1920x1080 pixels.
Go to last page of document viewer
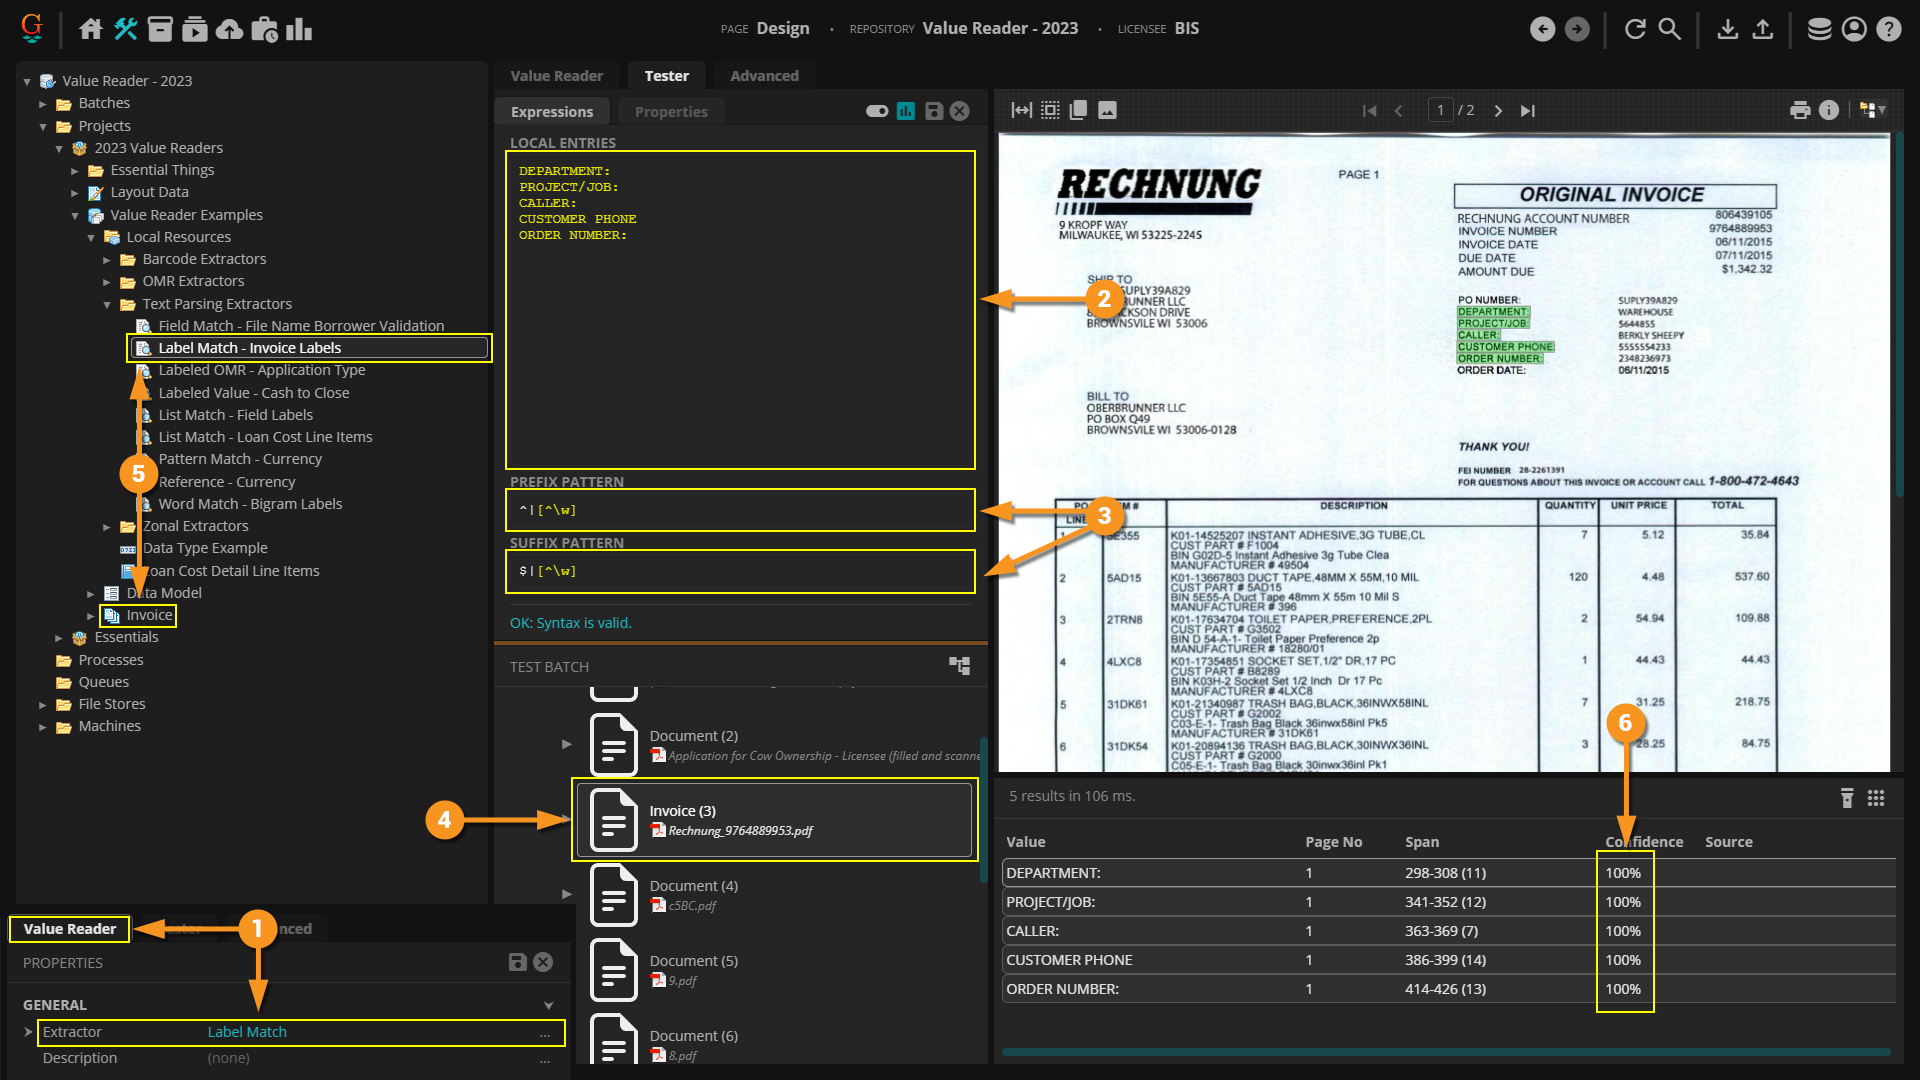pos(1527,111)
